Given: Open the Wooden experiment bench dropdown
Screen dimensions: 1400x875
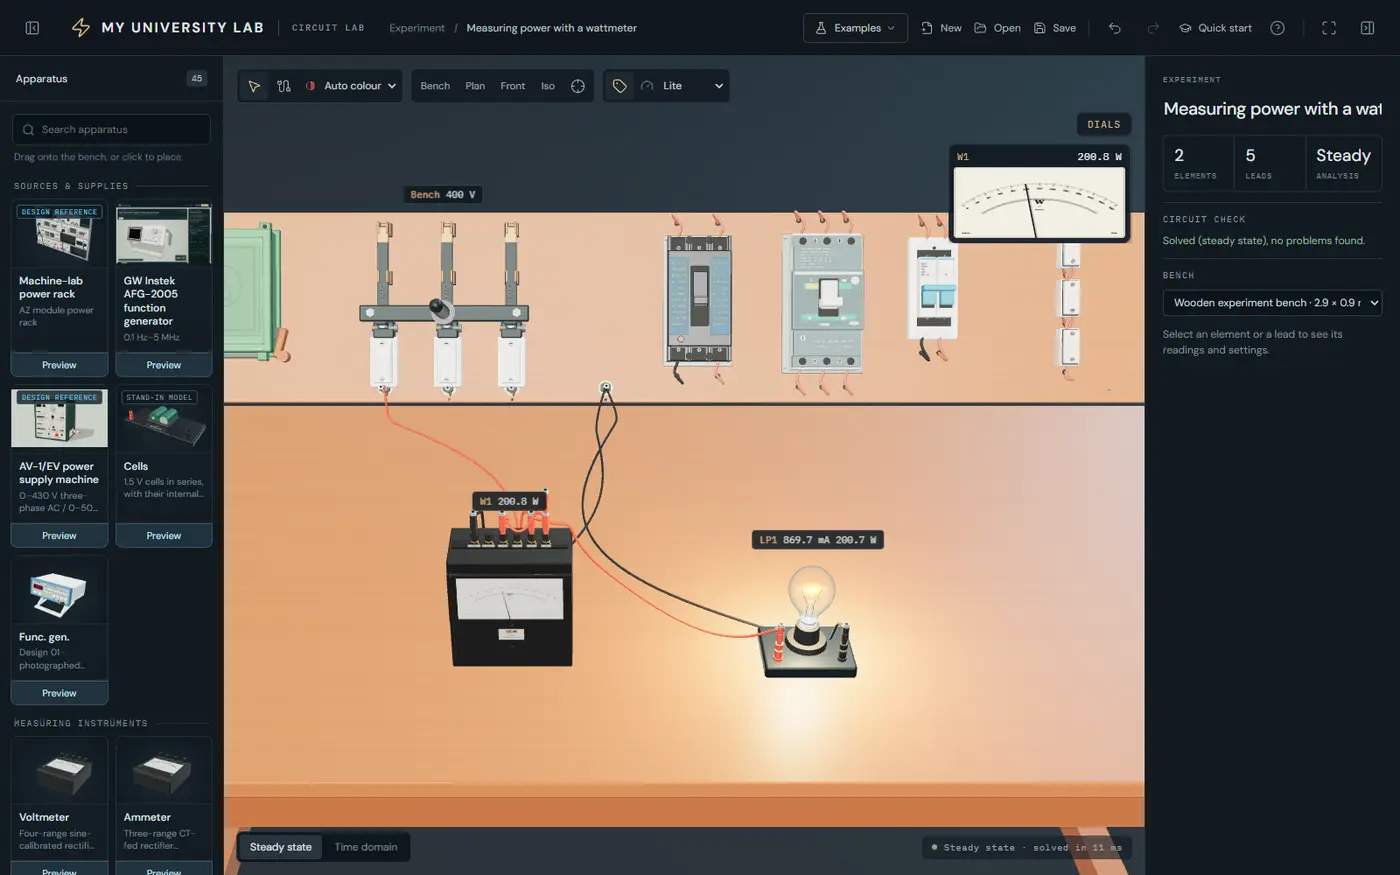Looking at the screenshot, I should click(x=1272, y=302).
